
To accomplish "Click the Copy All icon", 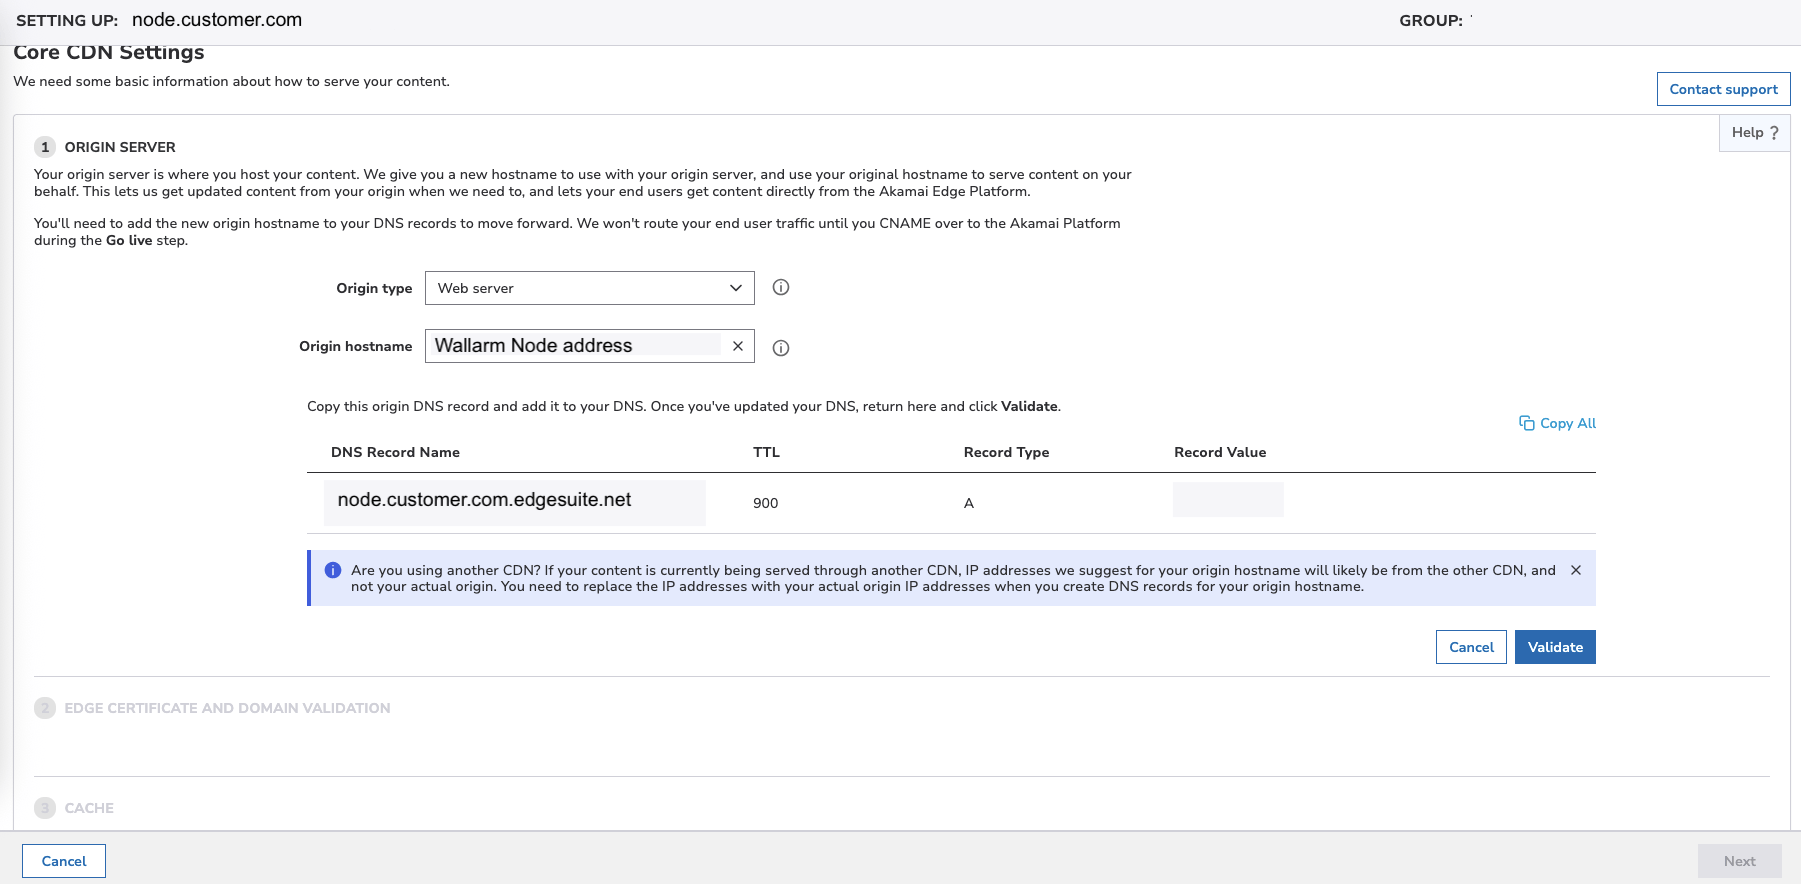I will click(x=1527, y=423).
